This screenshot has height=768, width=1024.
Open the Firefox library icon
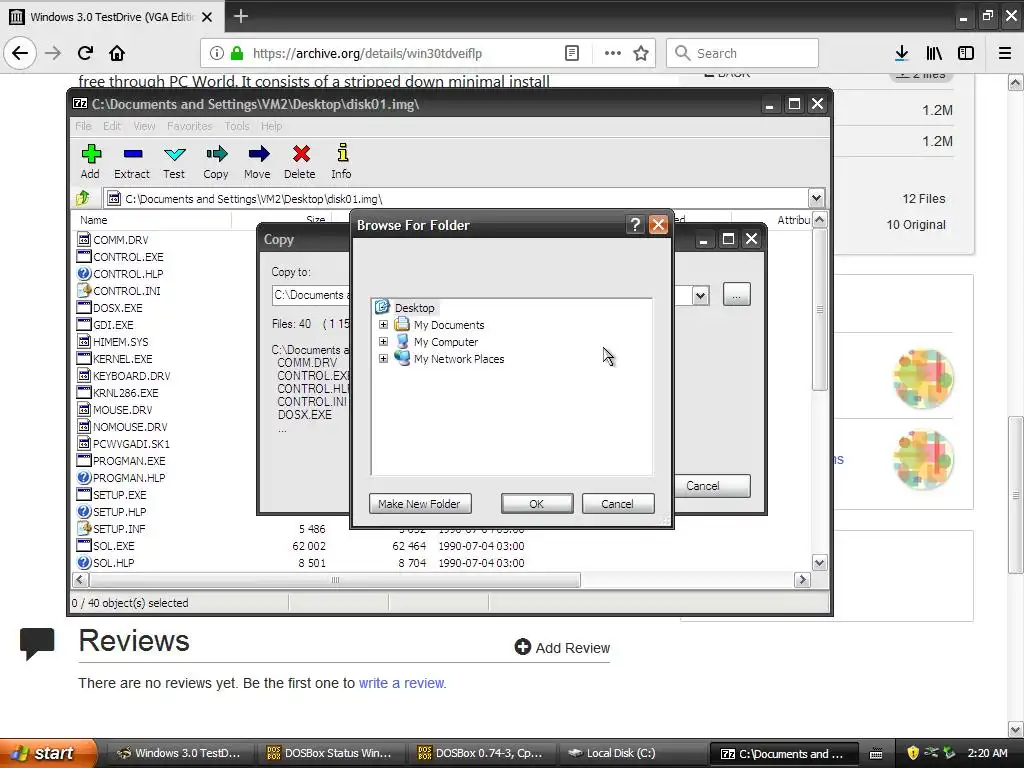[x=935, y=53]
